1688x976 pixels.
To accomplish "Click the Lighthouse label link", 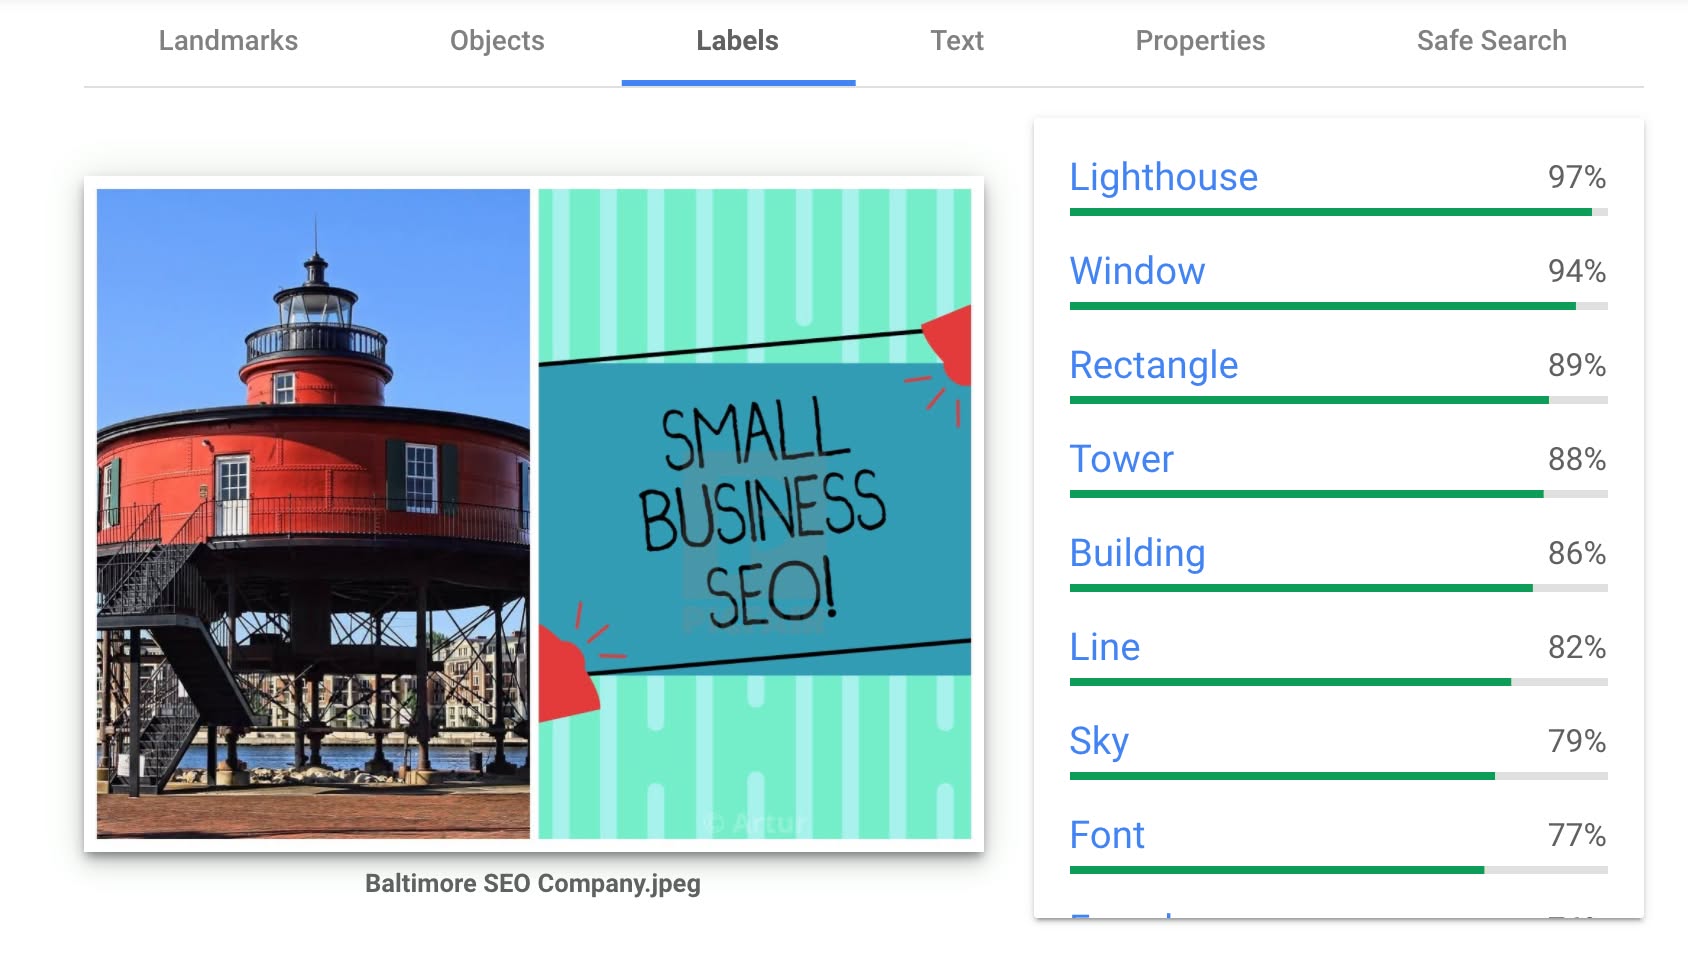I will pos(1163,177).
